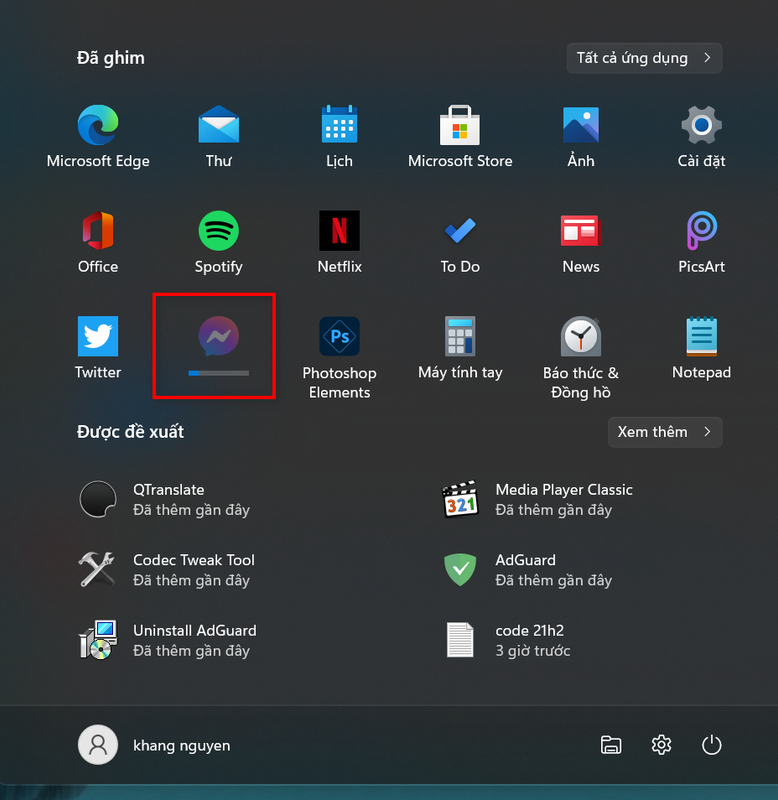The height and width of the screenshot is (800, 778).
Task: Click the Xem thêm button
Action: (x=665, y=432)
